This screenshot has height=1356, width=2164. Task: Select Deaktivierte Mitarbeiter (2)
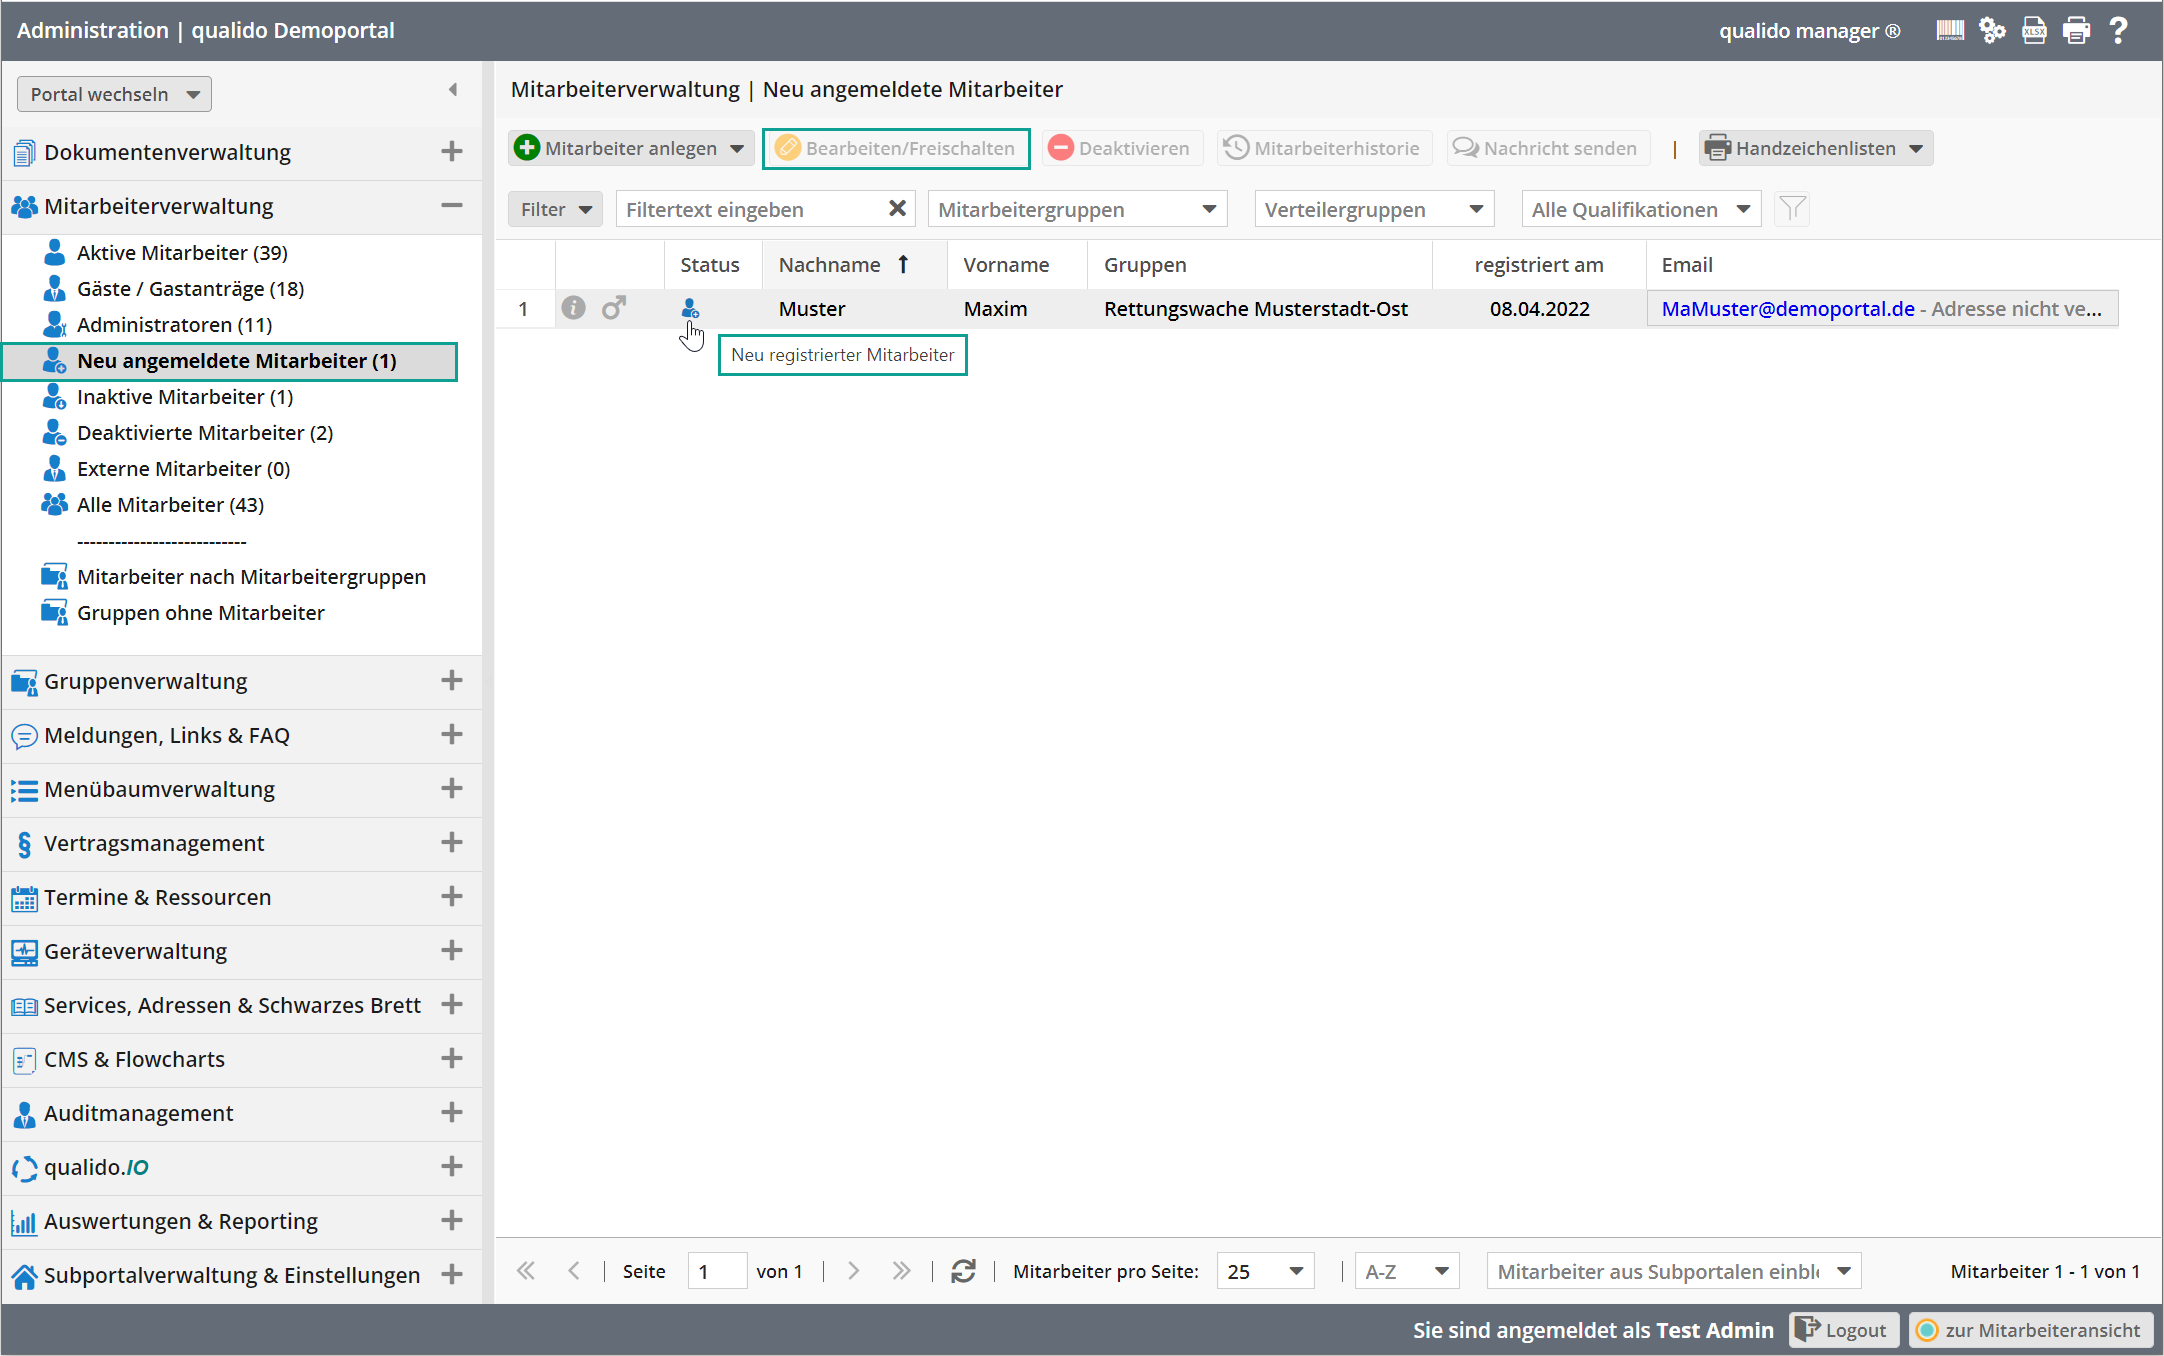tap(205, 433)
